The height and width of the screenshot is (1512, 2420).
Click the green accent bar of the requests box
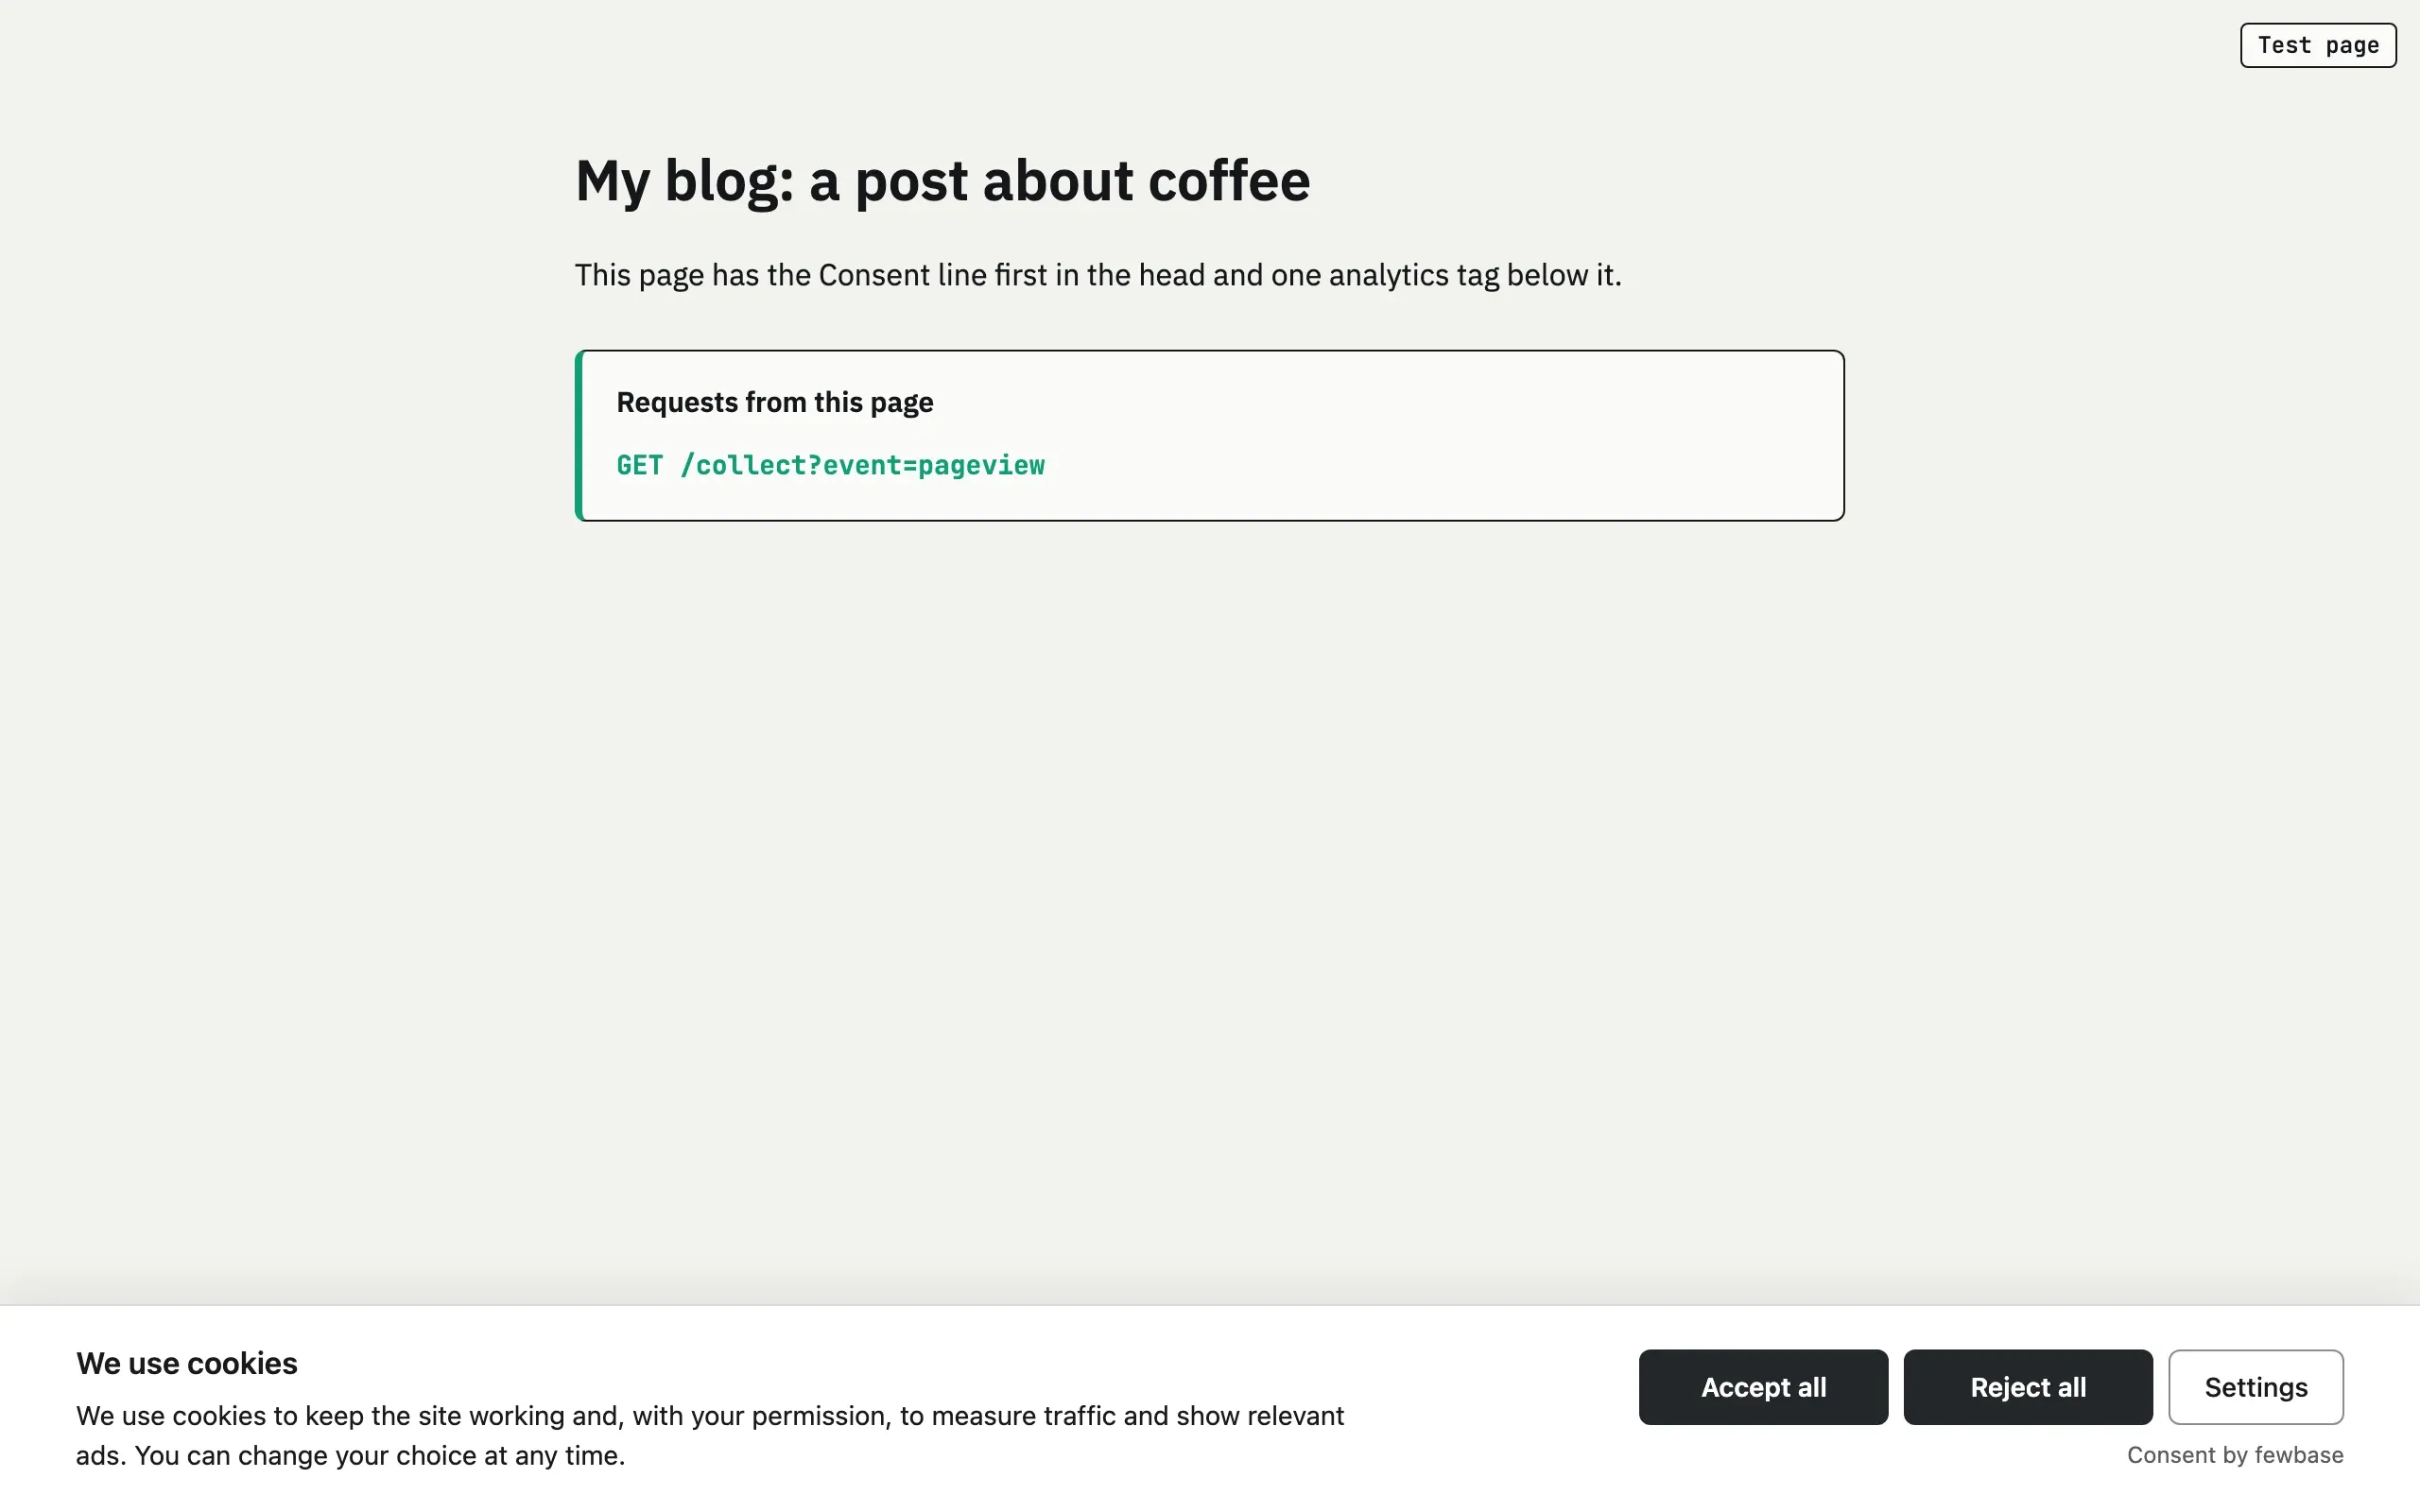pyautogui.click(x=579, y=435)
